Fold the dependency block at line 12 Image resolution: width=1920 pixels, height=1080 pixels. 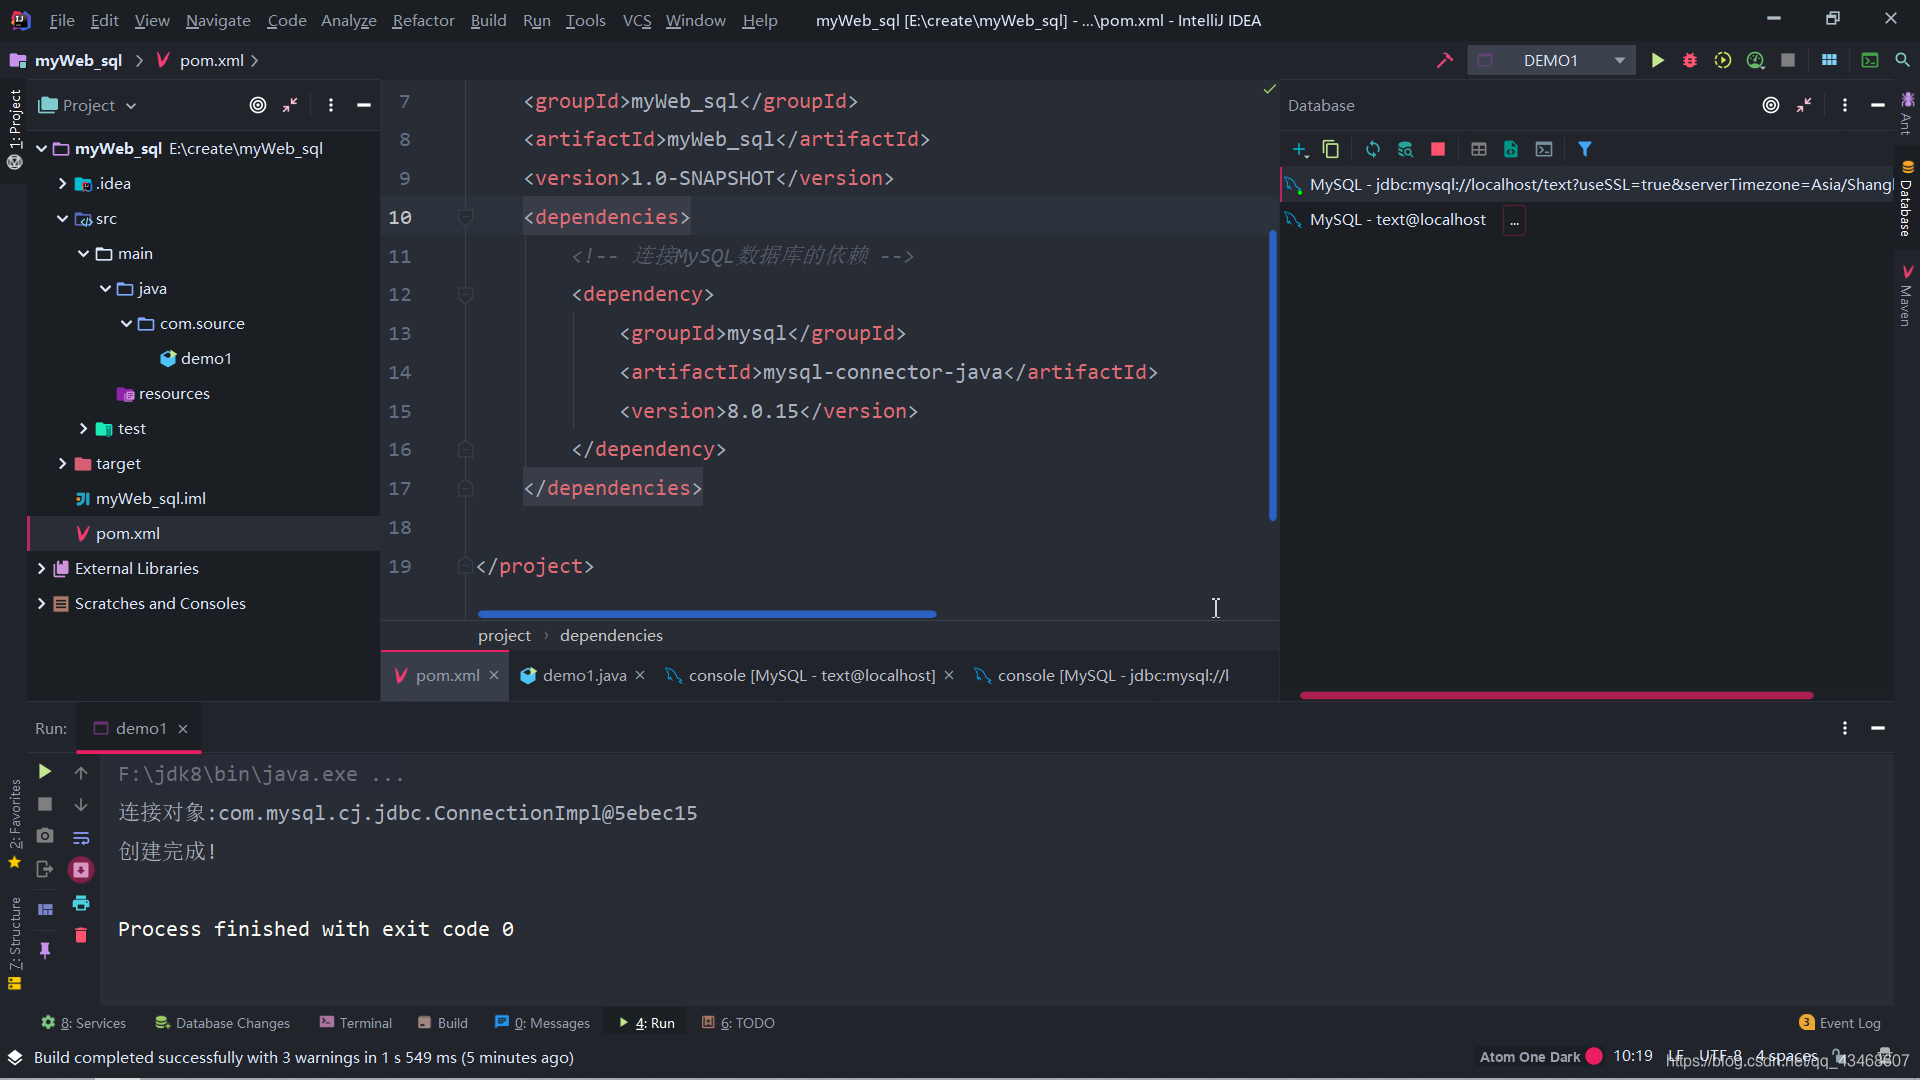[x=465, y=294]
